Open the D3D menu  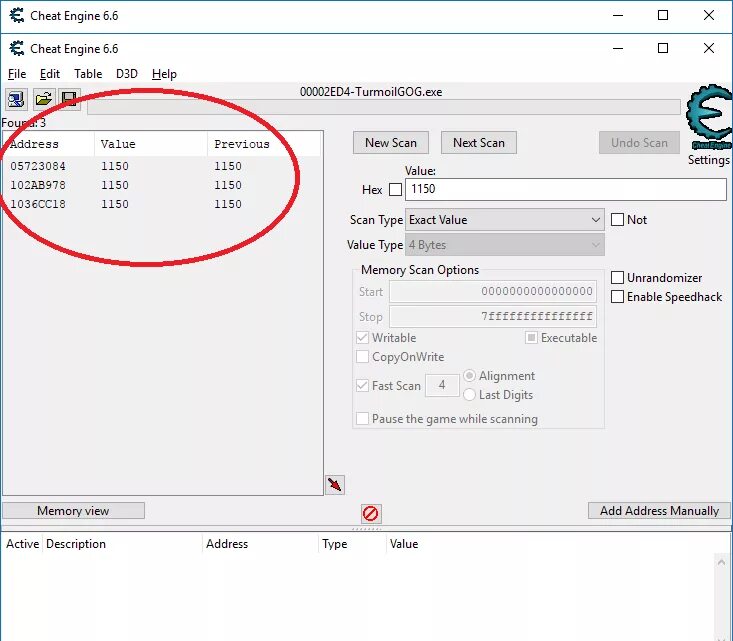click(x=127, y=74)
